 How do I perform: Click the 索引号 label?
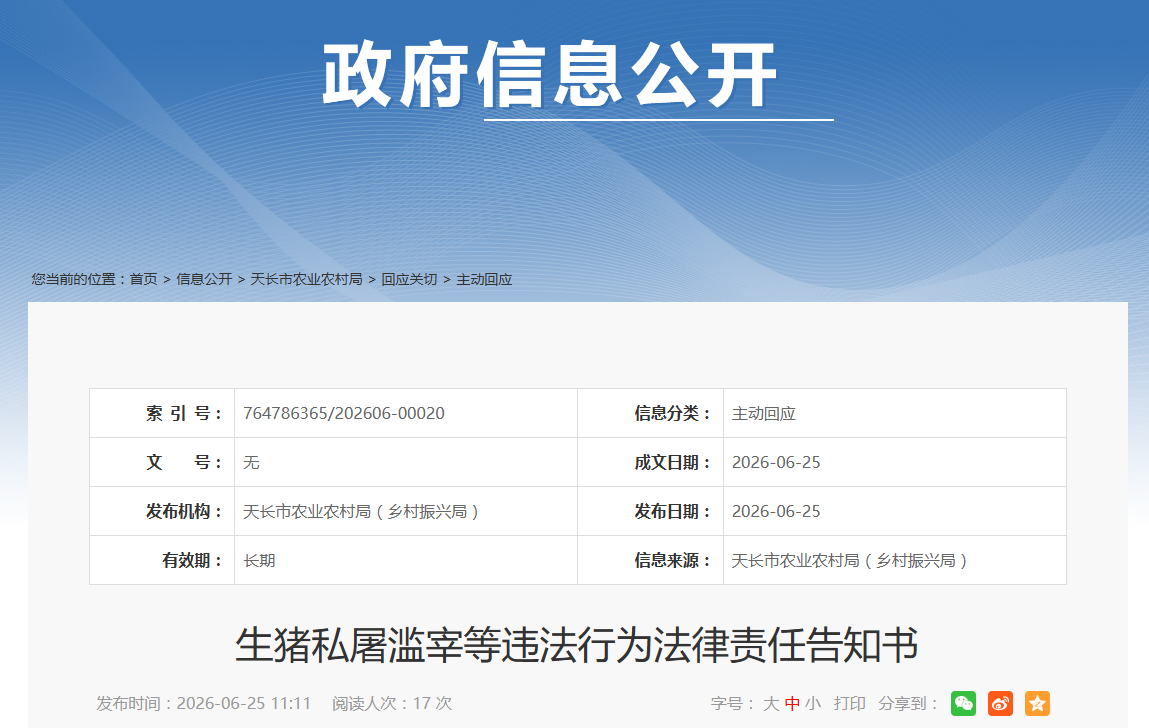pos(184,413)
